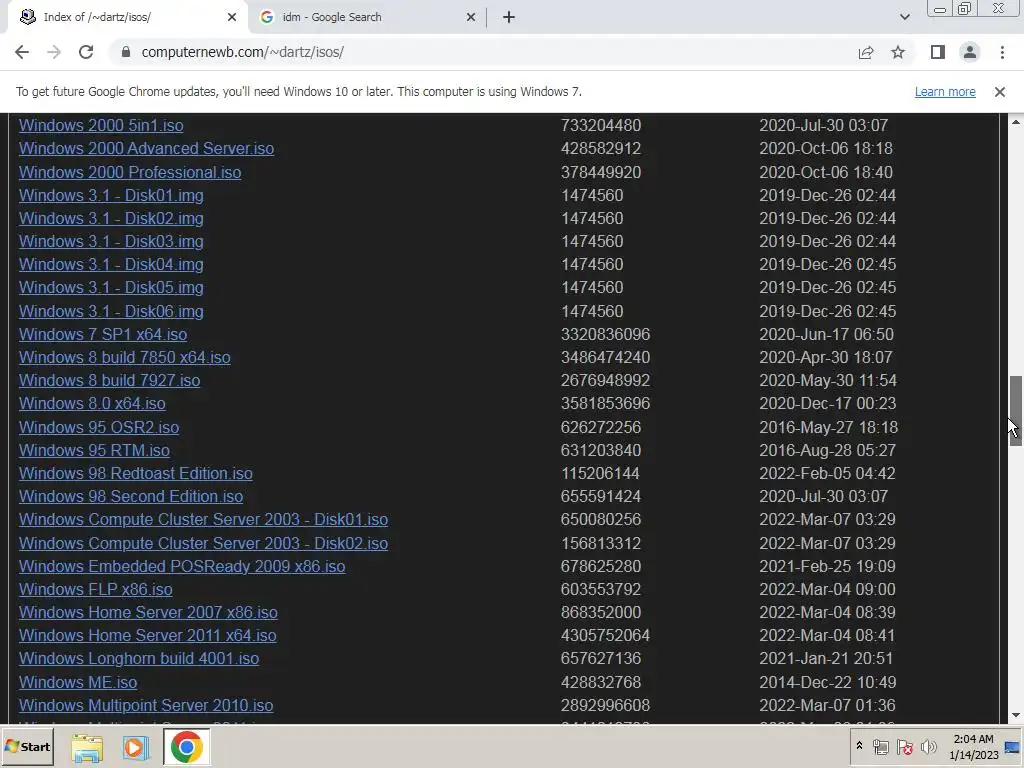Select file size 3320836096 text

pos(605,334)
